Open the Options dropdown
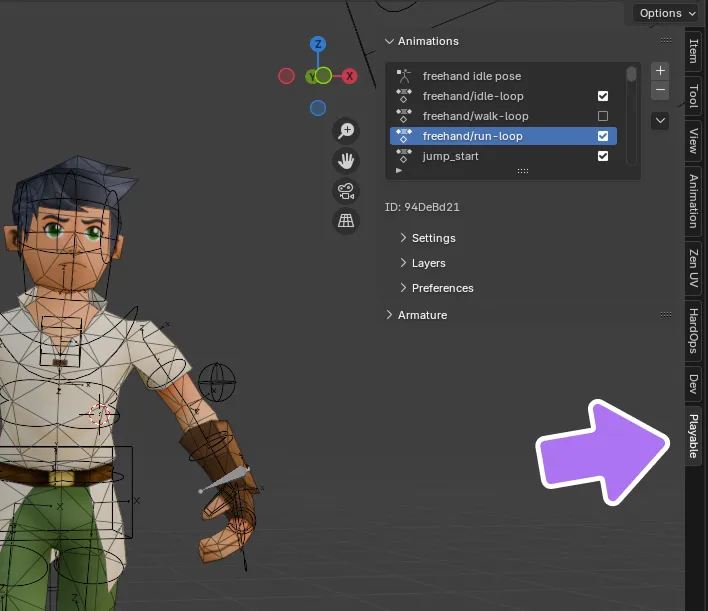 pyautogui.click(x=667, y=13)
